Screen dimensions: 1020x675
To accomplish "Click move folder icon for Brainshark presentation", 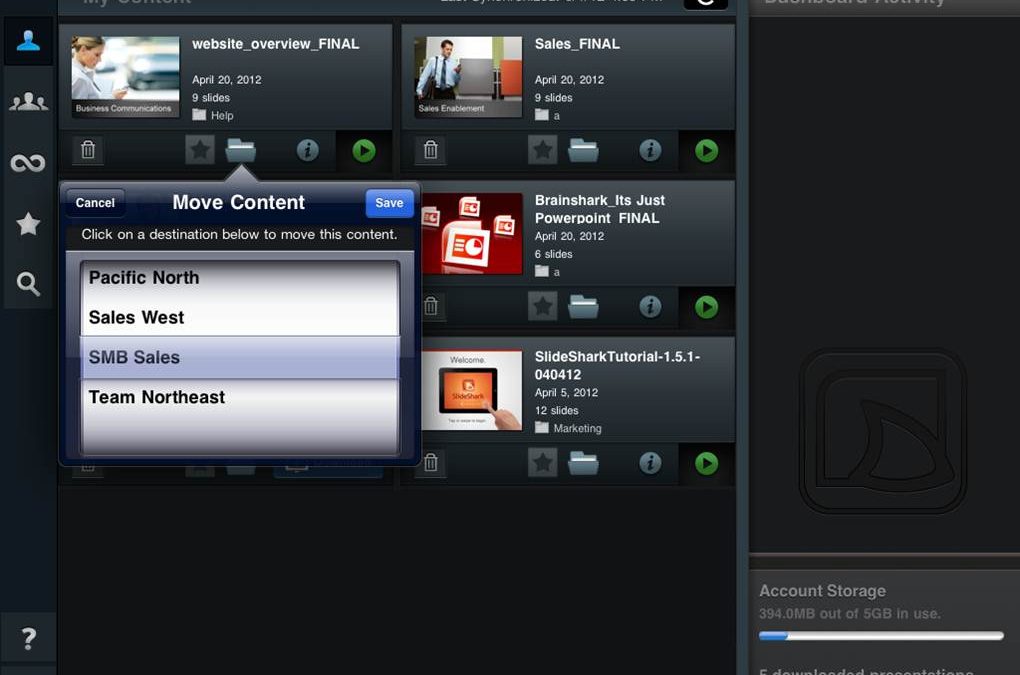I will click(x=584, y=306).
